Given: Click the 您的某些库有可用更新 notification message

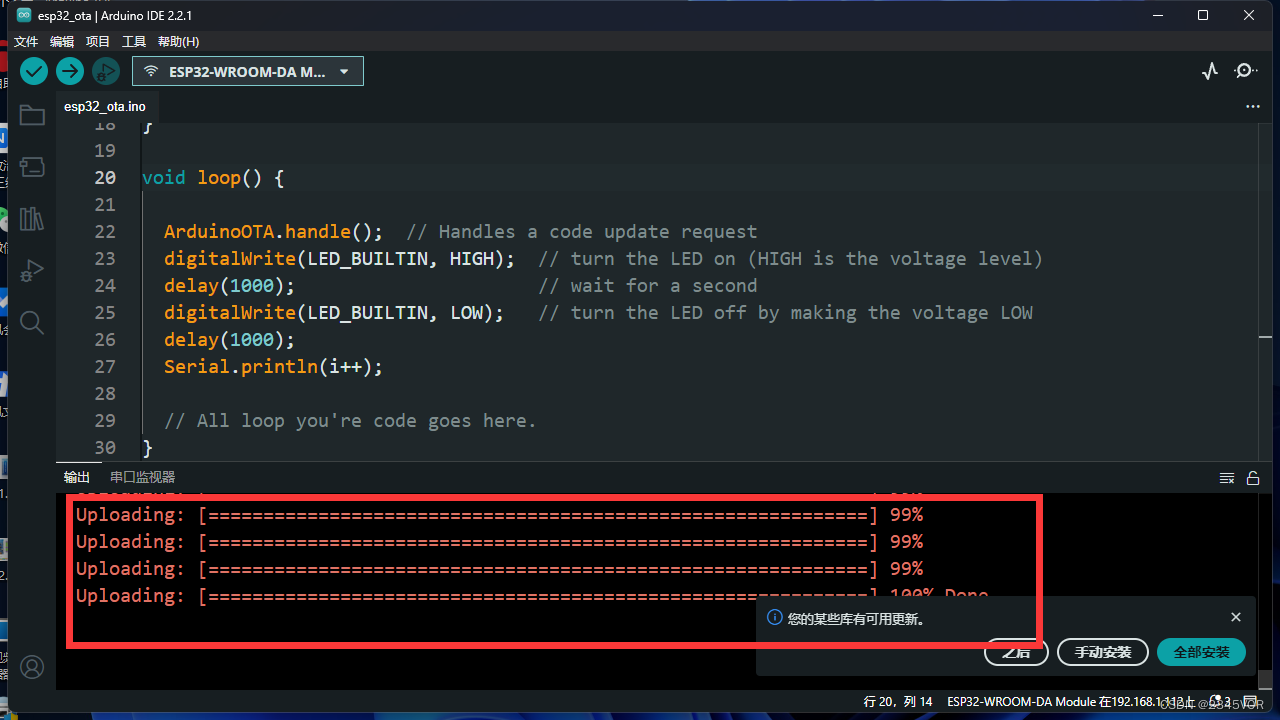Looking at the screenshot, I should tap(856, 619).
